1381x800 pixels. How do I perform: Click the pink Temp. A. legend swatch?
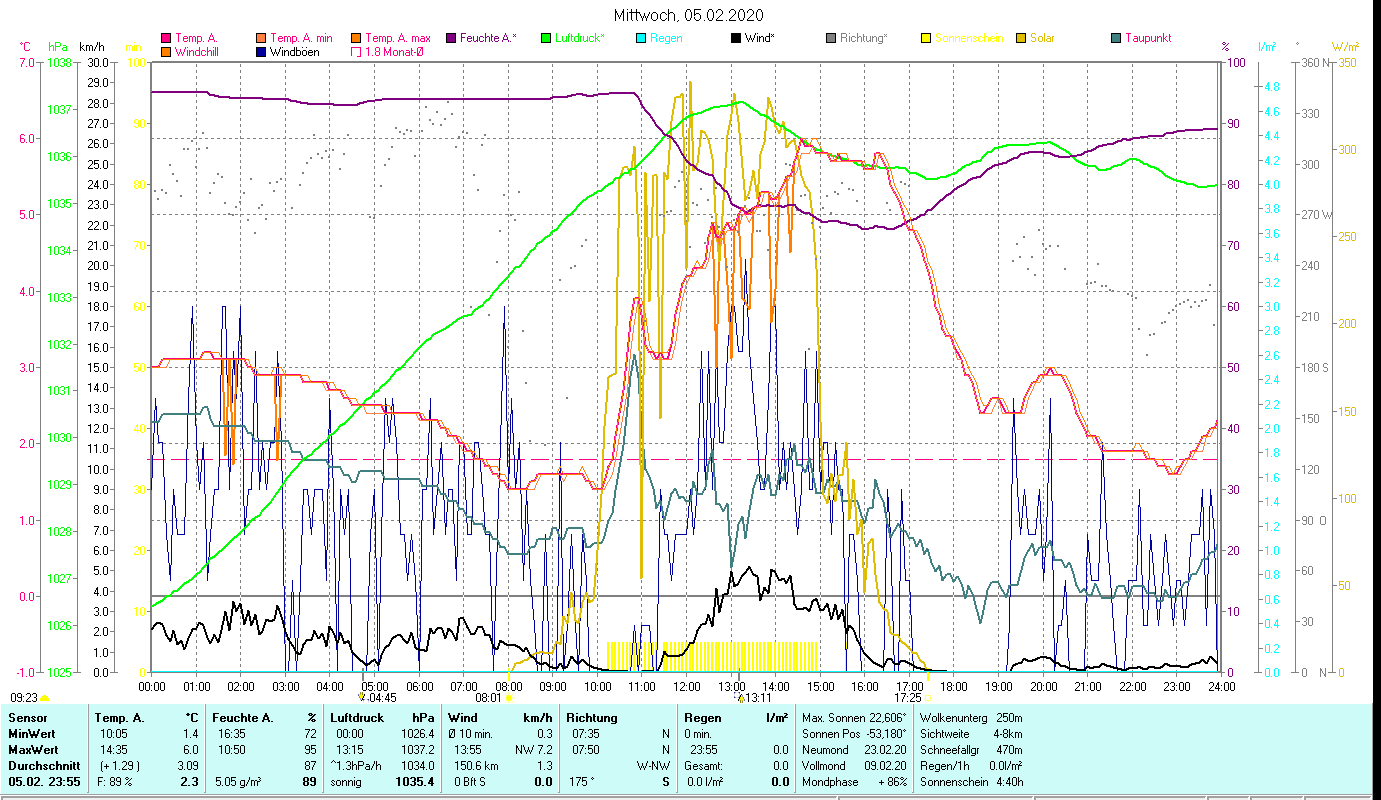(166, 39)
